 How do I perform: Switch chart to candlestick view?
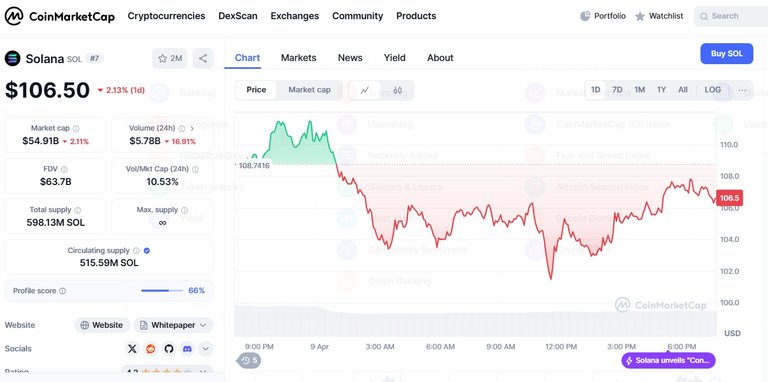tap(397, 90)
